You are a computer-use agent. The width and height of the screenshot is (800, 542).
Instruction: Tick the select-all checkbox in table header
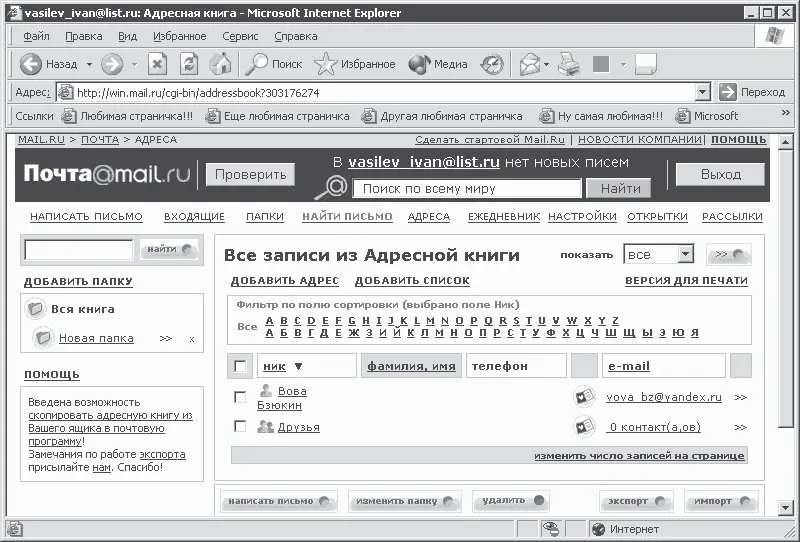pyautogui.click(x=240, y=366)
